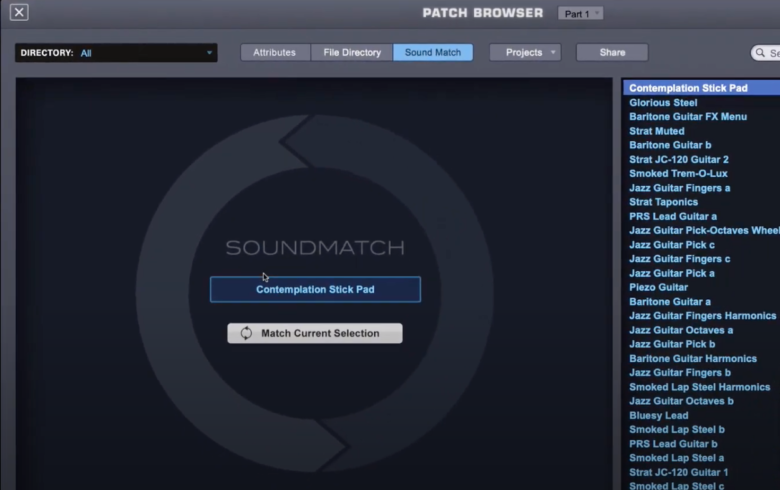This screenshot has width=780, height=490.
Task: Pick the Baritone Guitar b patch
Action: pos(670,145)
